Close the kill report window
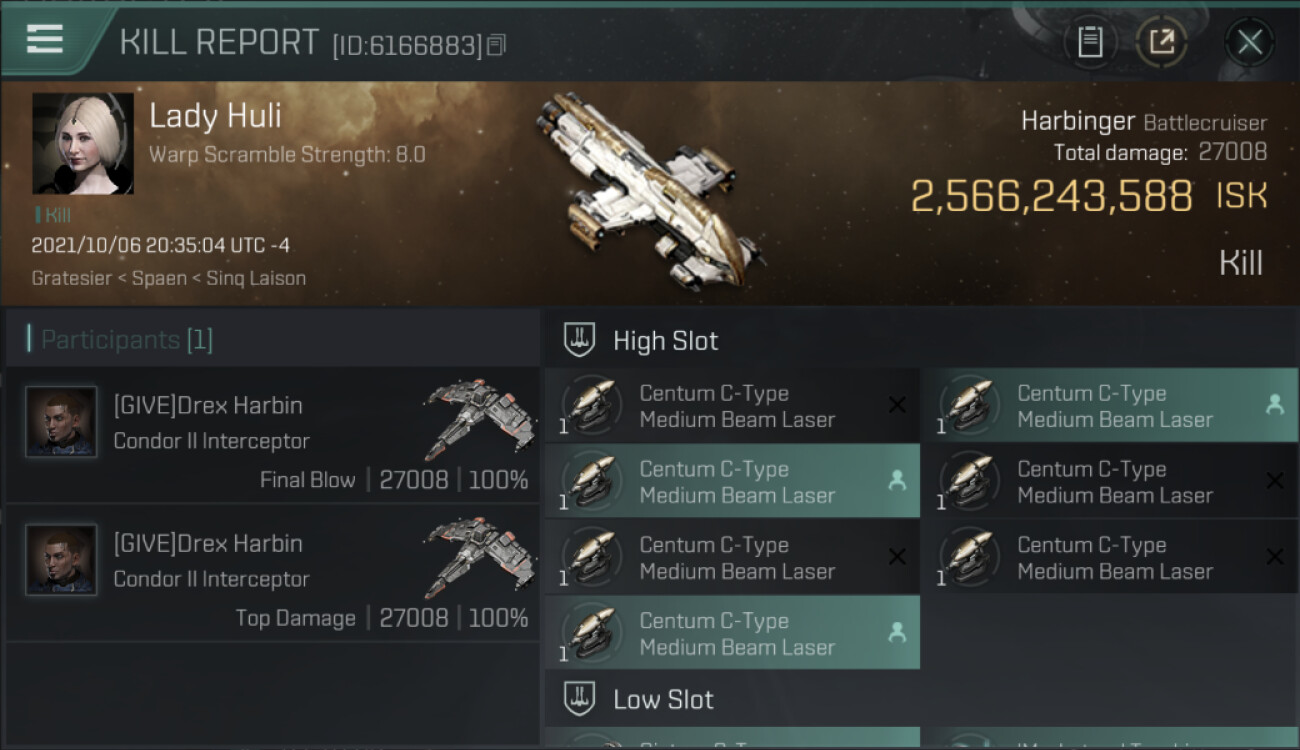Image resolution: width=1300 pixels, height=750 pixels. click(1249, 42)
